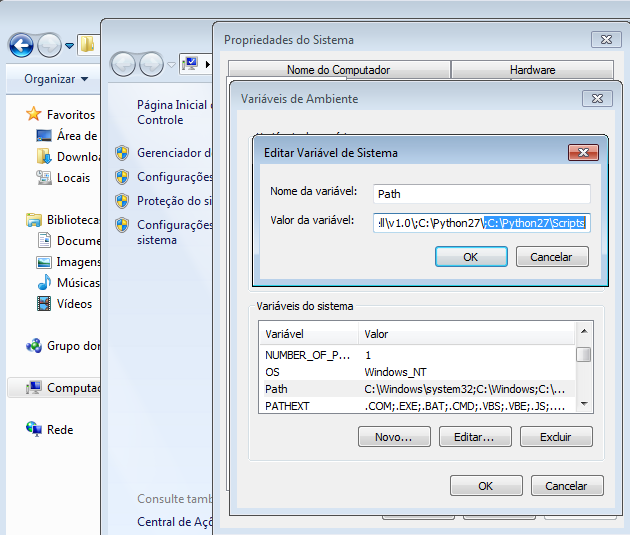This screenshot has height=535, width=630.
Task: Click shield icon next to Gerenciador de Dispositivos
Action: point(122,153)
